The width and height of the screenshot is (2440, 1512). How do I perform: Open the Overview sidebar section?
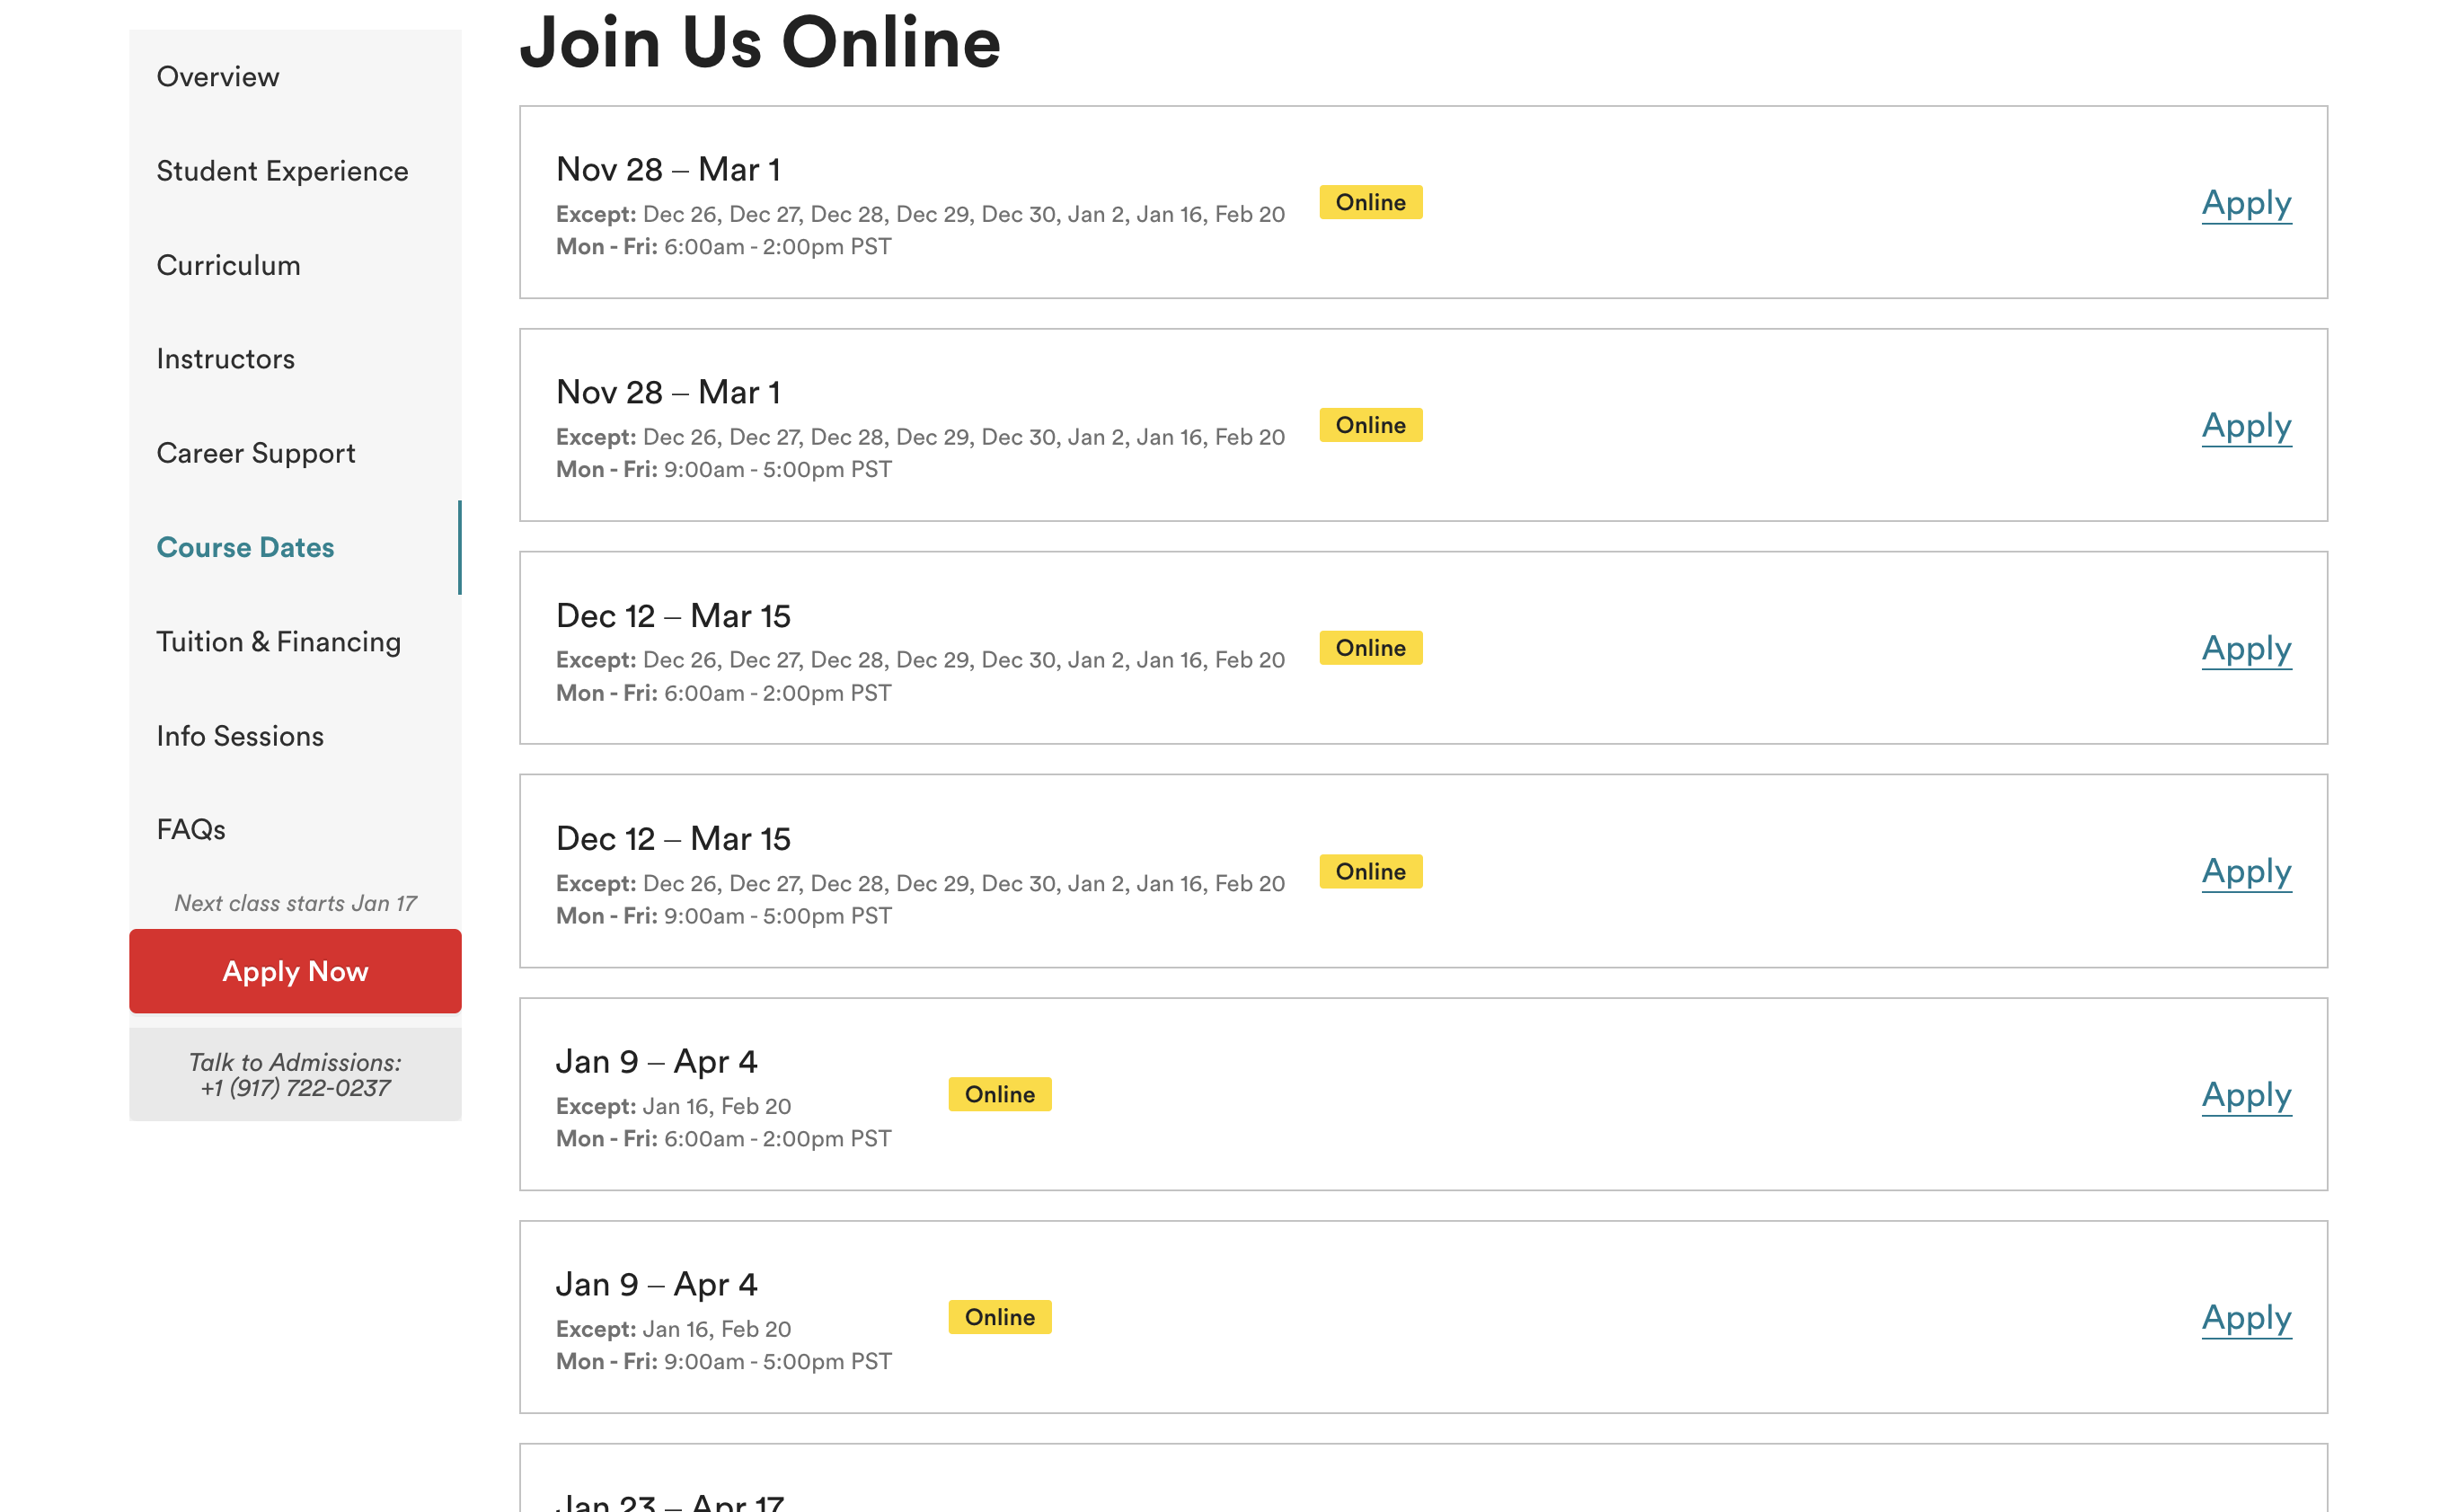[x=218, y=77]
